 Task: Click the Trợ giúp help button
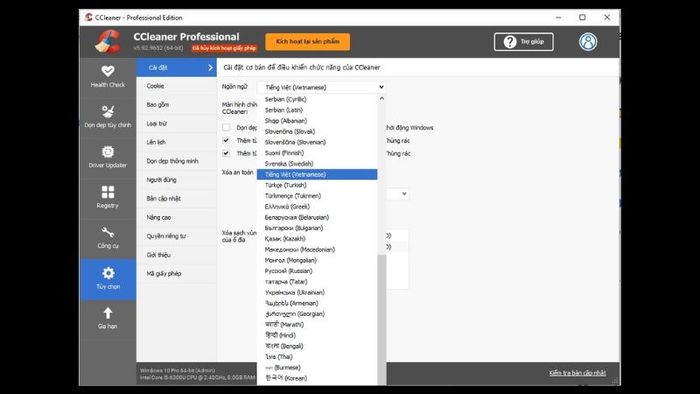point(524,41)
